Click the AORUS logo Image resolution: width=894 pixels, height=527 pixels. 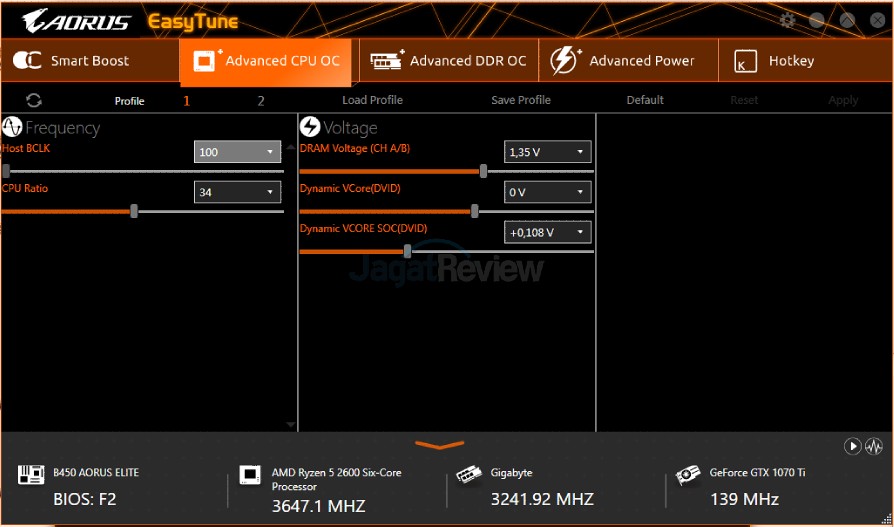pos(76,21)
